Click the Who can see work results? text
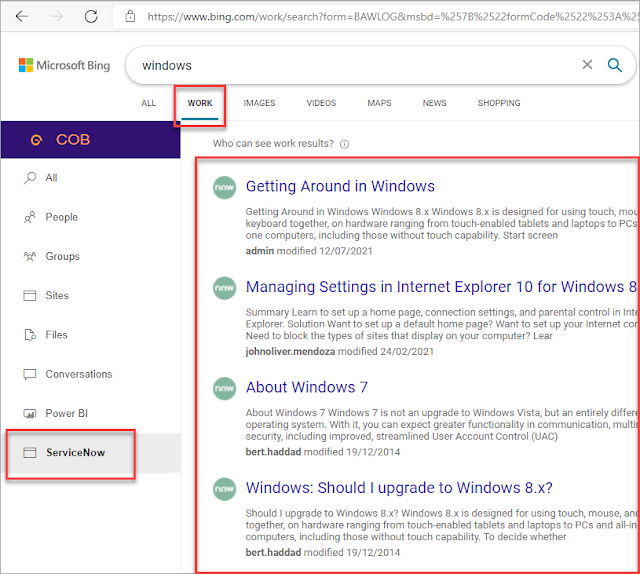 pos(273,144)
